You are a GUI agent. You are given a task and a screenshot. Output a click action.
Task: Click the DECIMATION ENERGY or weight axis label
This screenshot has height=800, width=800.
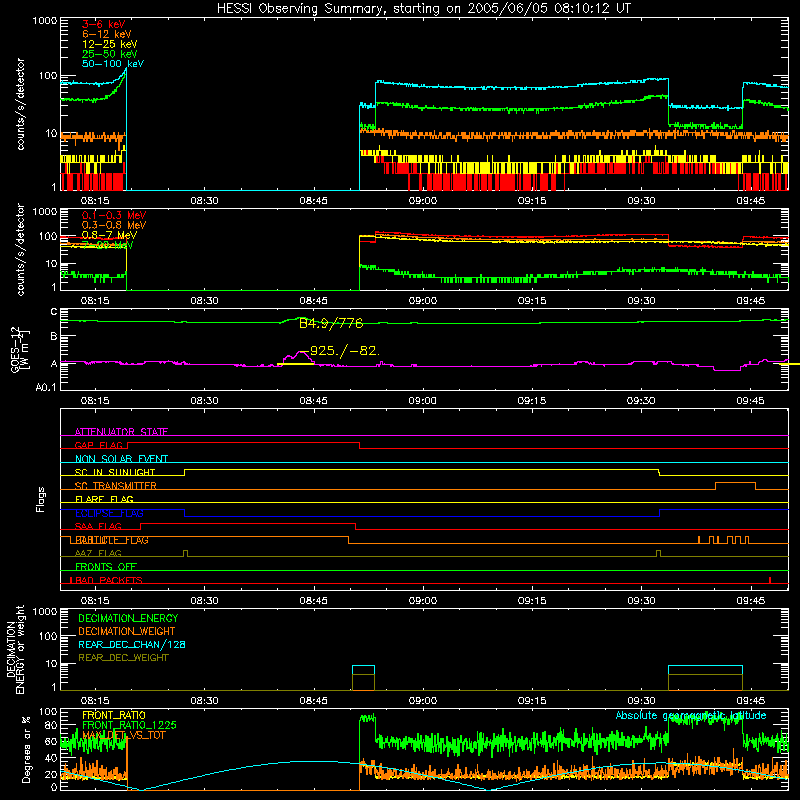(15, 649)
